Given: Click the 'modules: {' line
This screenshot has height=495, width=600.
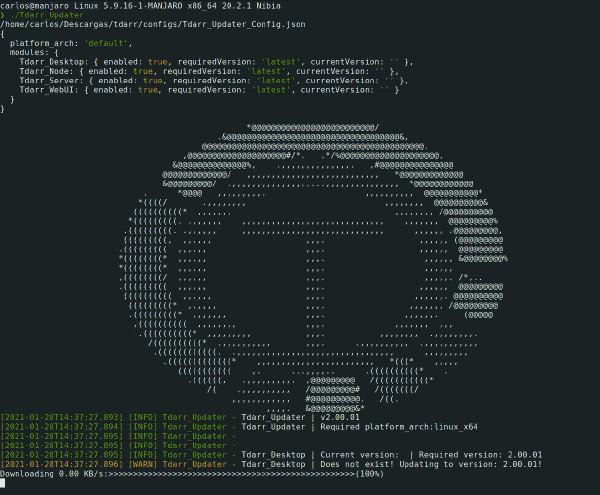Looking at the screenshot, I should [x=34, y=52].
